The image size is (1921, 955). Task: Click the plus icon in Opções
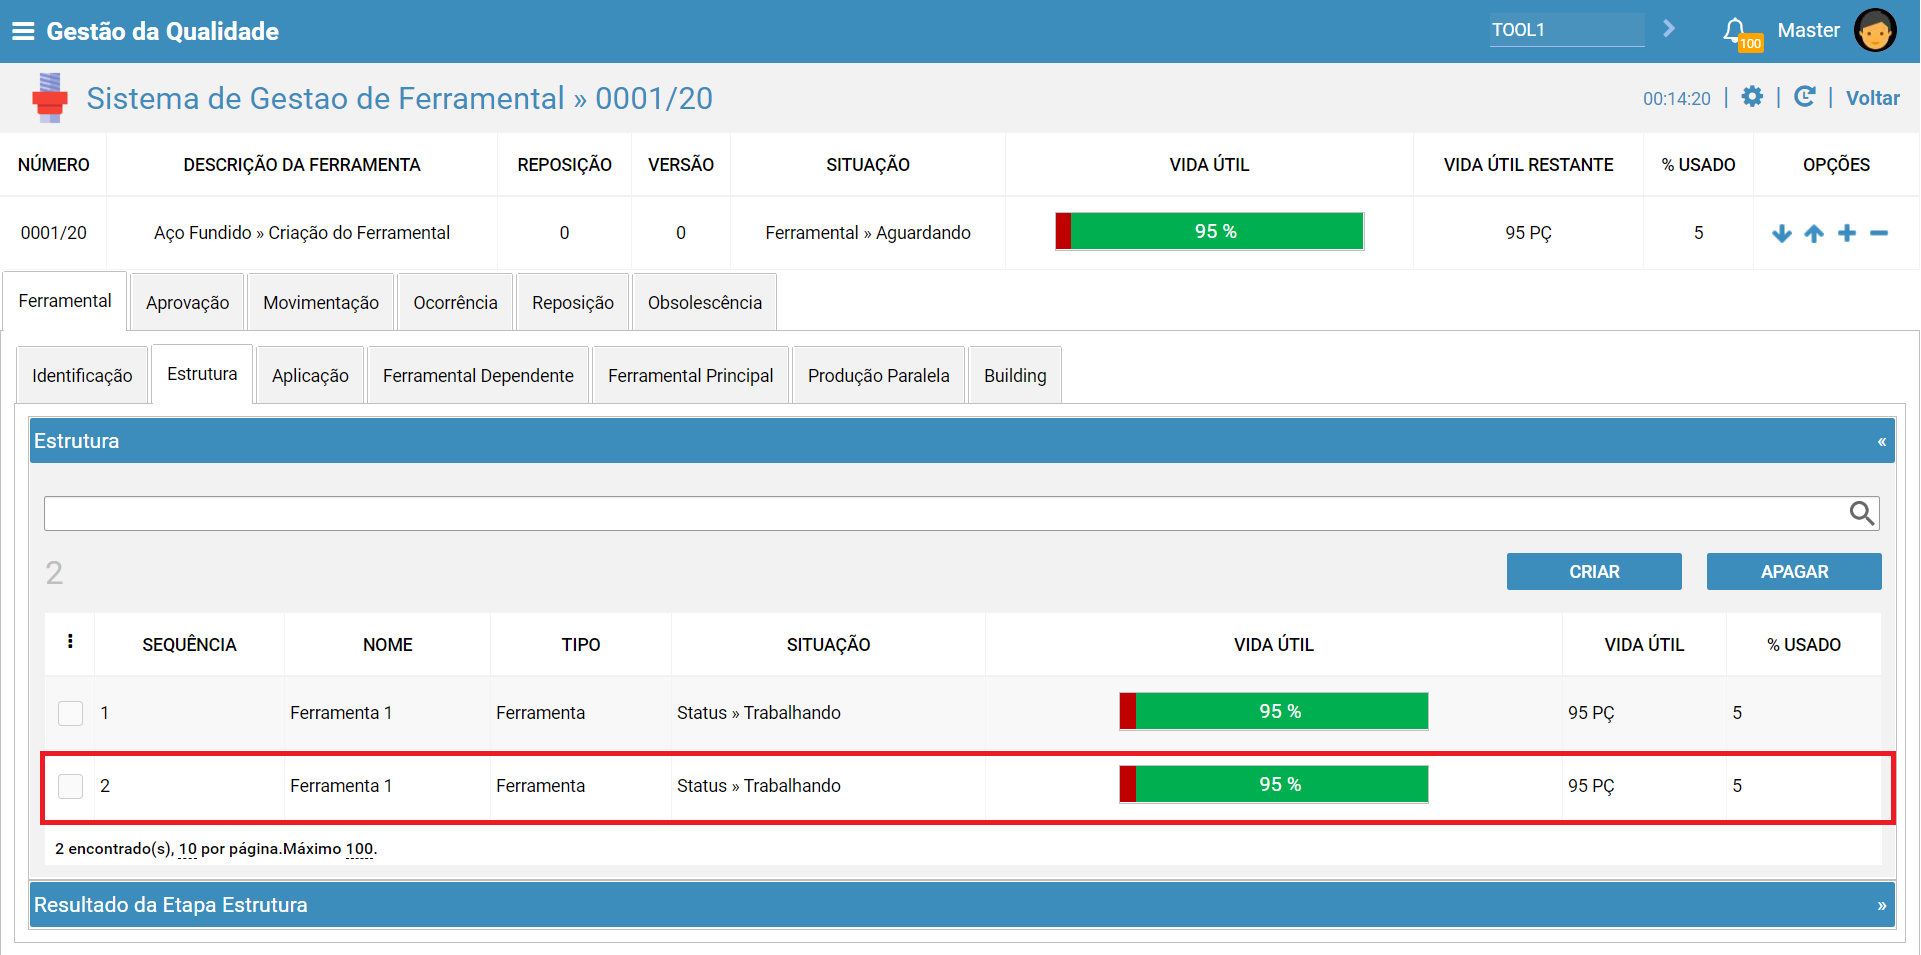(1847, 233)
